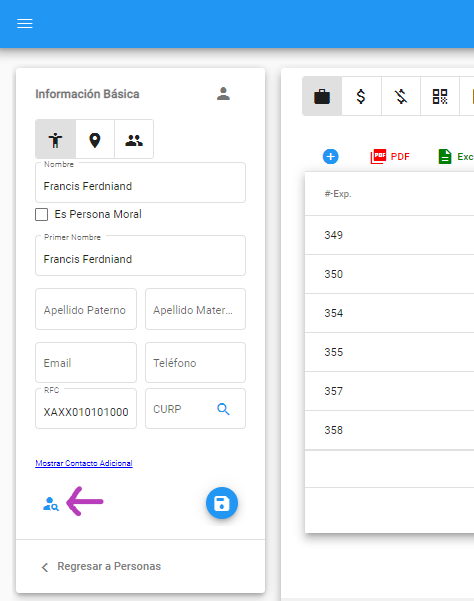Open the Mostrar Contacto Adicional link
Image resolution: width=474 pixels, height=601 pixels.
click(x=84, y=463)
